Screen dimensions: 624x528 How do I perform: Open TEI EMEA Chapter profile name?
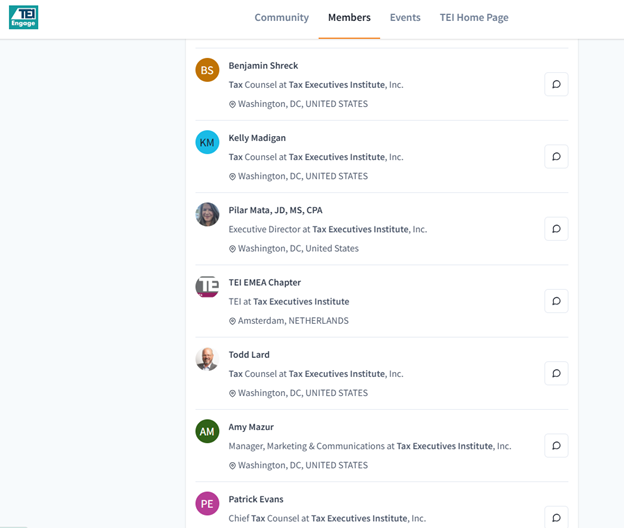(264, 283)
